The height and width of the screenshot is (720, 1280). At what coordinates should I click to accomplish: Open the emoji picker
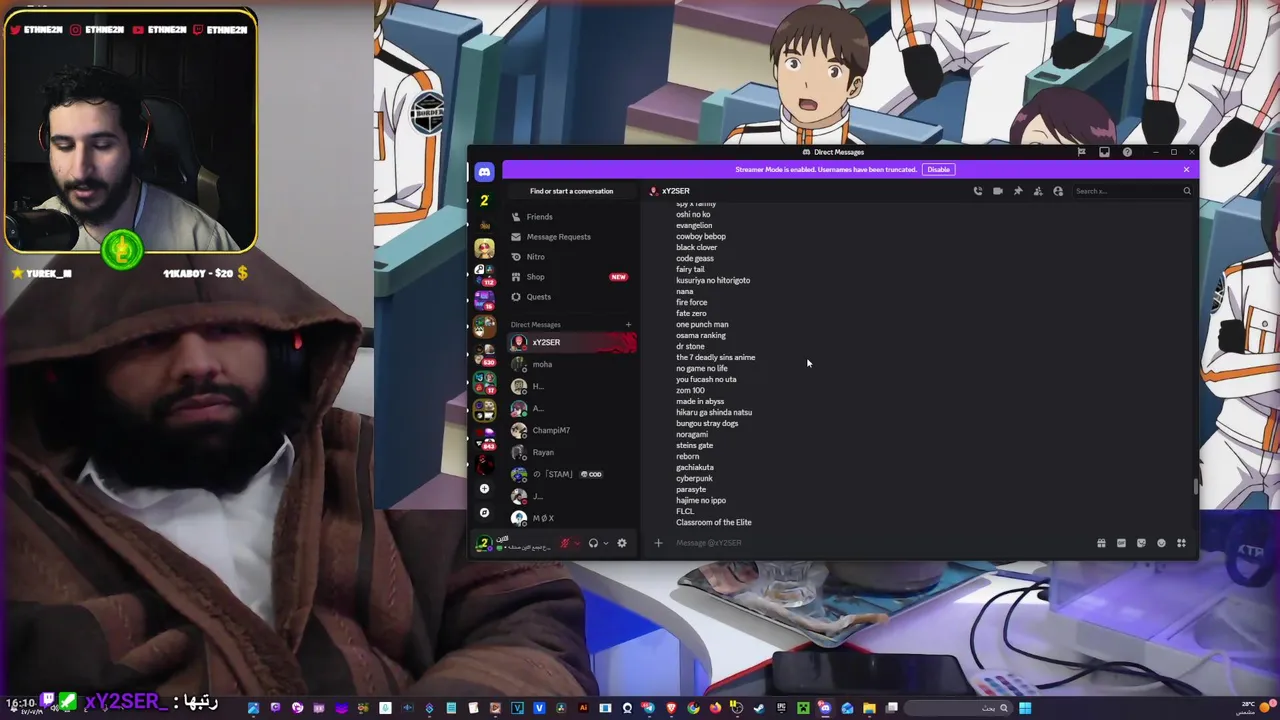pos(1161,543)
